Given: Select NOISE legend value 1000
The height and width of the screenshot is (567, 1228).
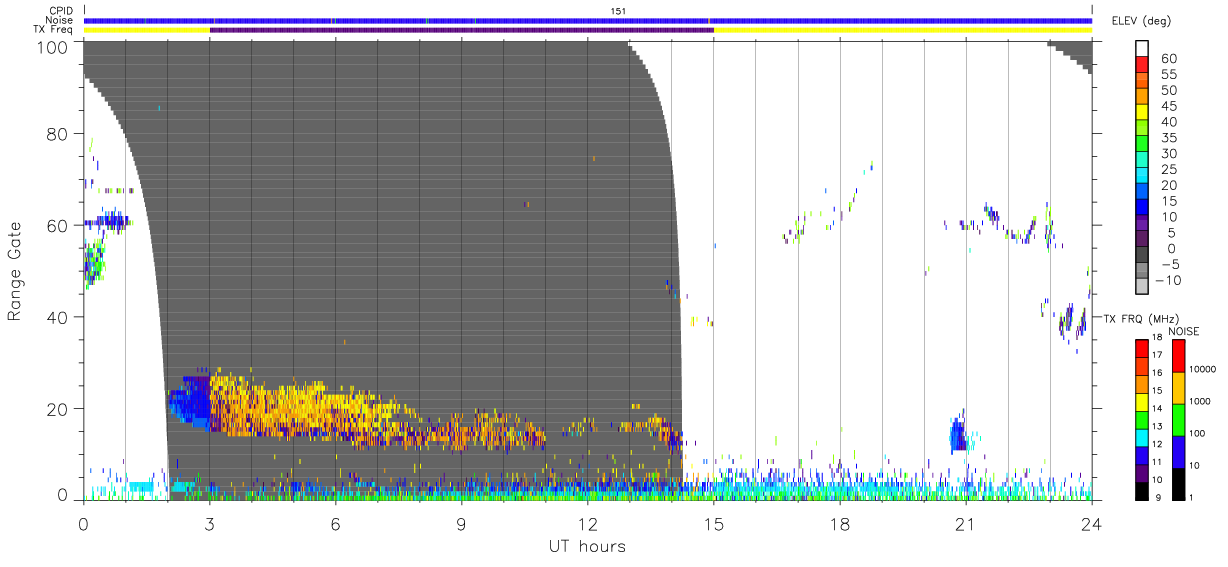Looking at the screenshot, I should tap(1202, 402).
